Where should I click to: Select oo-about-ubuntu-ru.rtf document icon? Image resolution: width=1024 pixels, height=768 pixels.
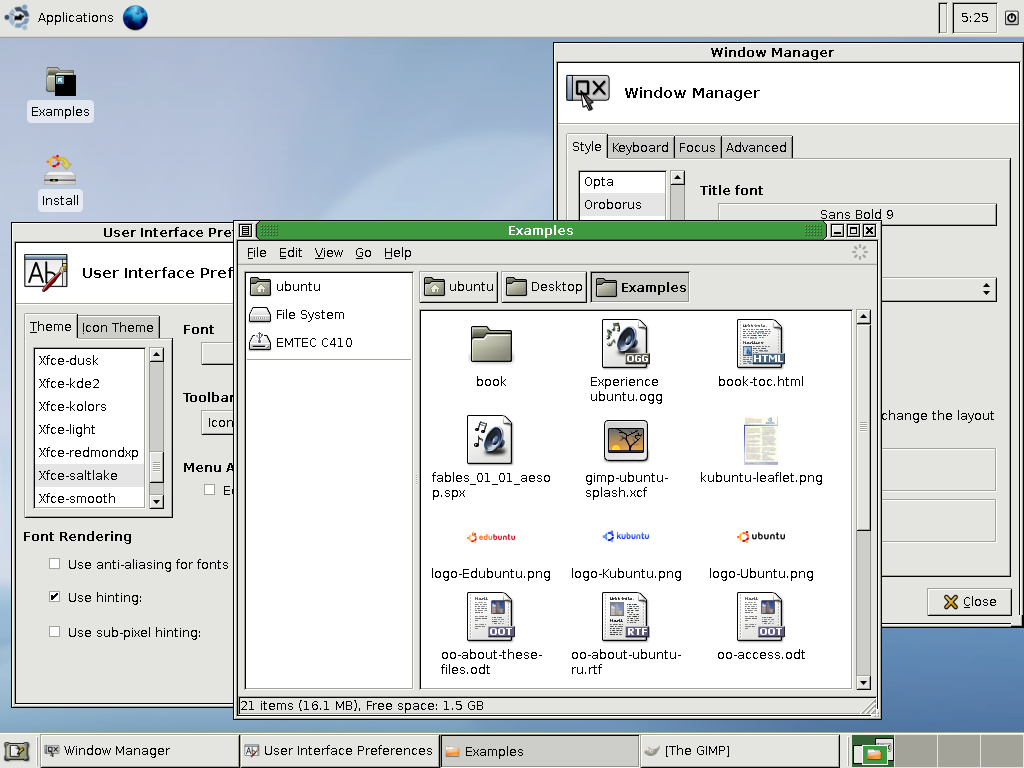pyautogui.click(x=626, y=616)
